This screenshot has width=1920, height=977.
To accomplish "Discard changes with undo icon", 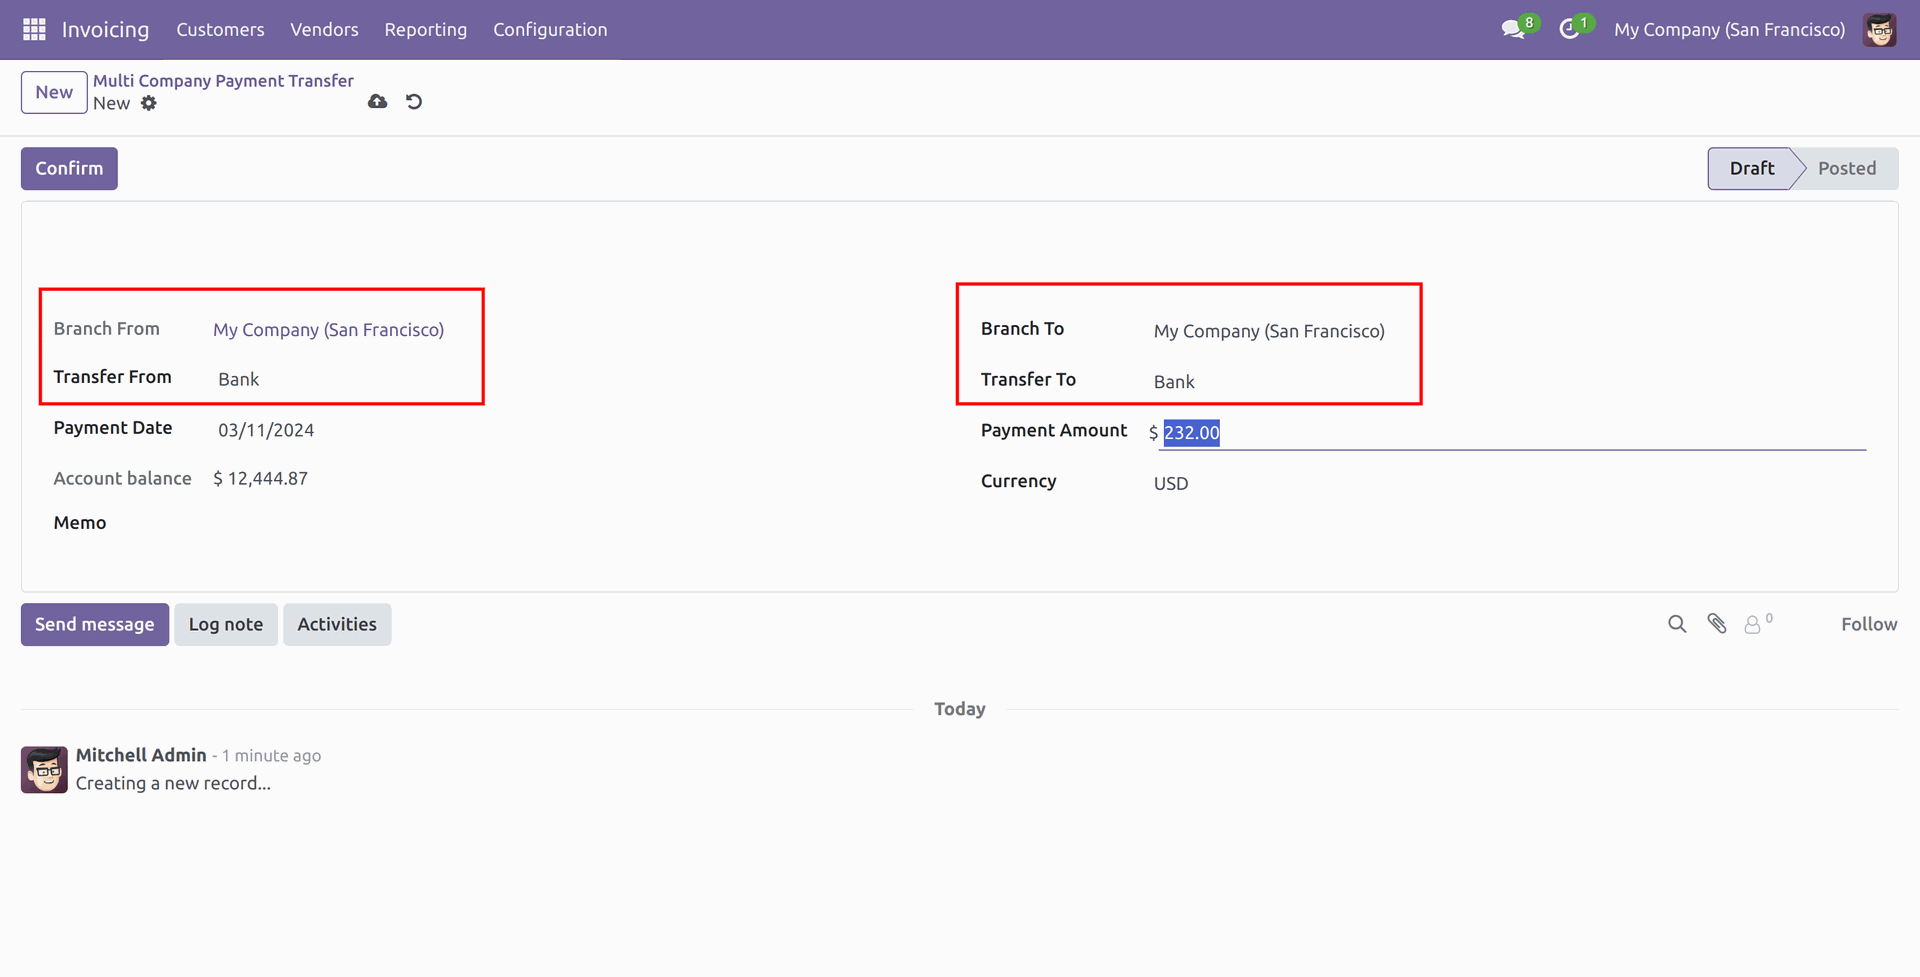I will [414, 102].
